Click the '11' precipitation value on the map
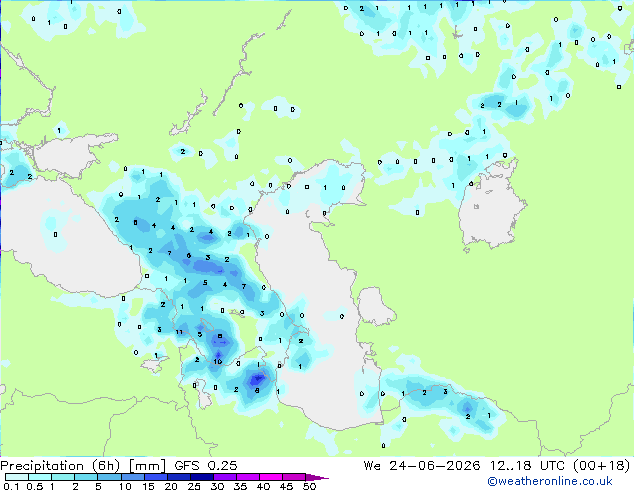Image resolution: width=634 pixels, height=490 pixels. click(179, 332)
